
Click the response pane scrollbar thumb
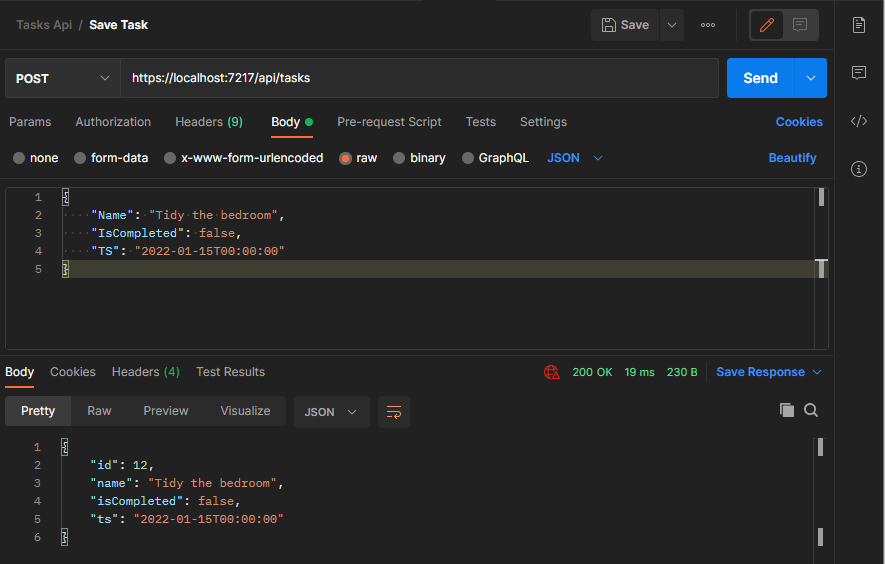click(x=820, y=447)
